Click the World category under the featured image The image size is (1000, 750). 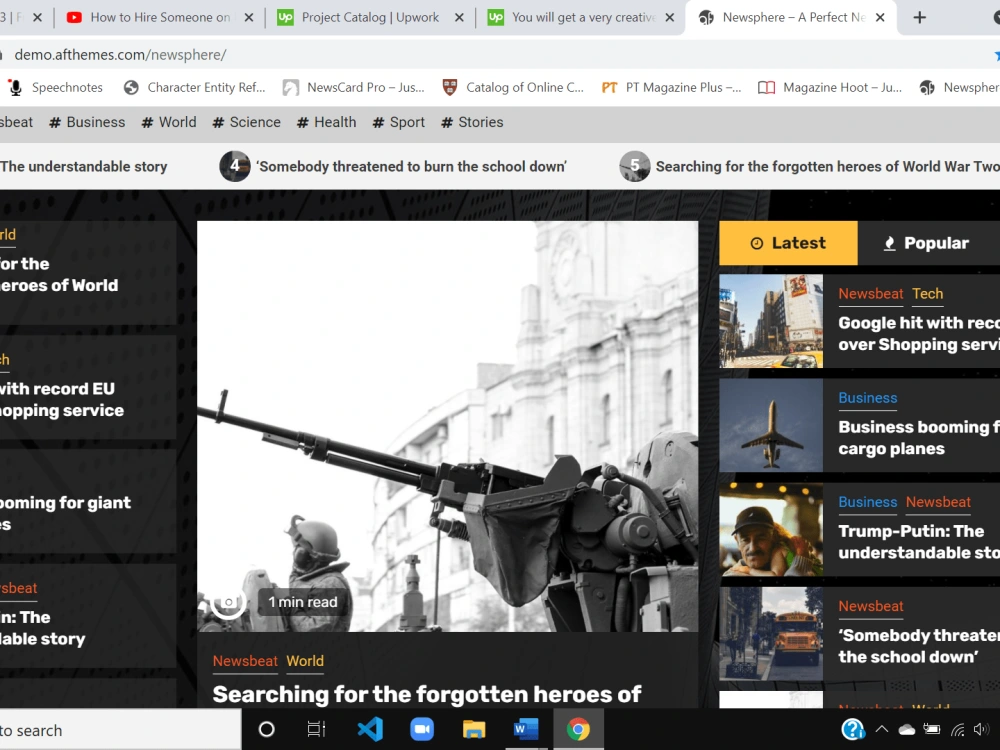[x=305, y=661]
